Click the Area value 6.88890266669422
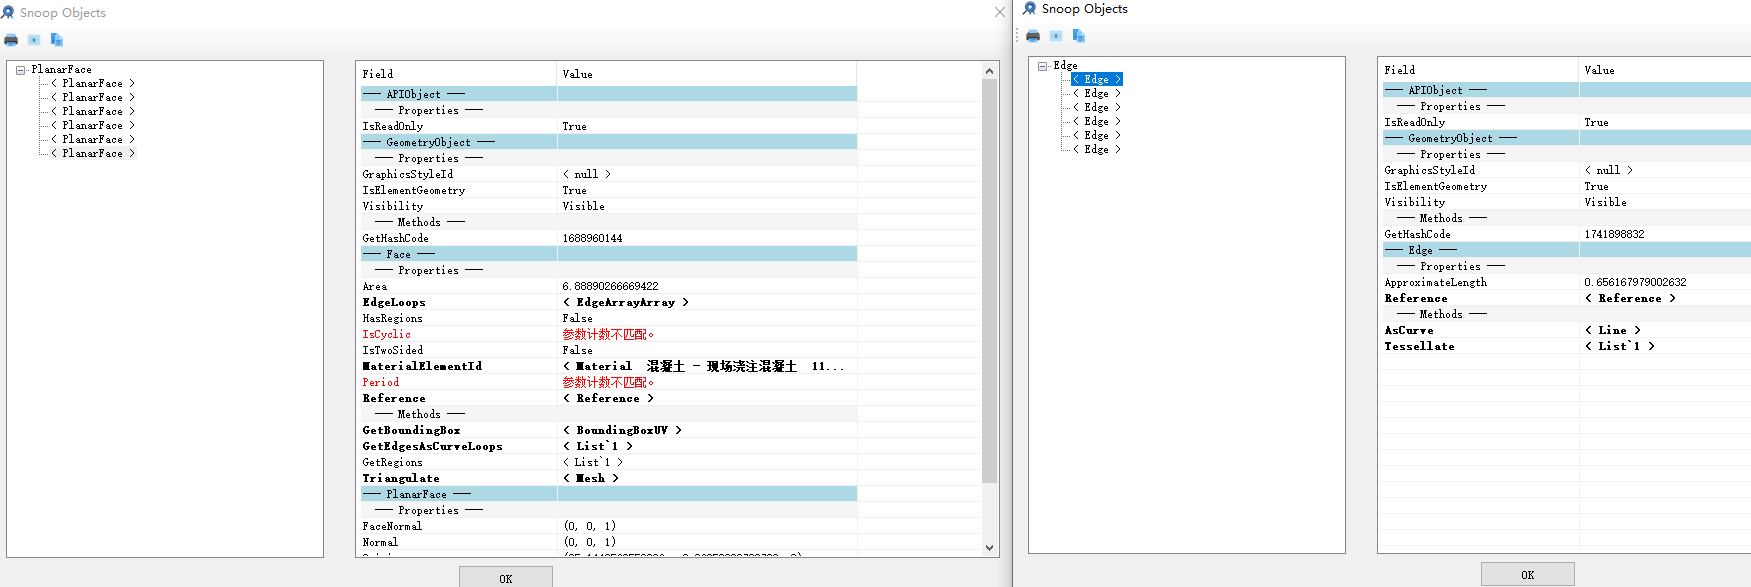The image size is (1751, 587). coord(610,286)
